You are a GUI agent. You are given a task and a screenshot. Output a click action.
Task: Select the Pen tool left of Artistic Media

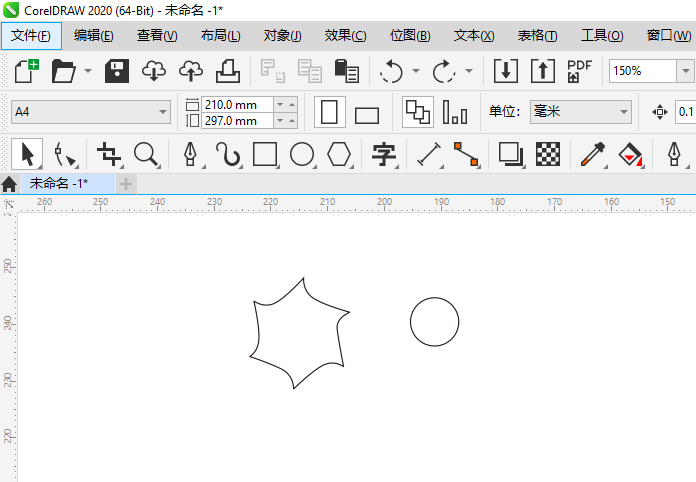click(x=190, y=154)
